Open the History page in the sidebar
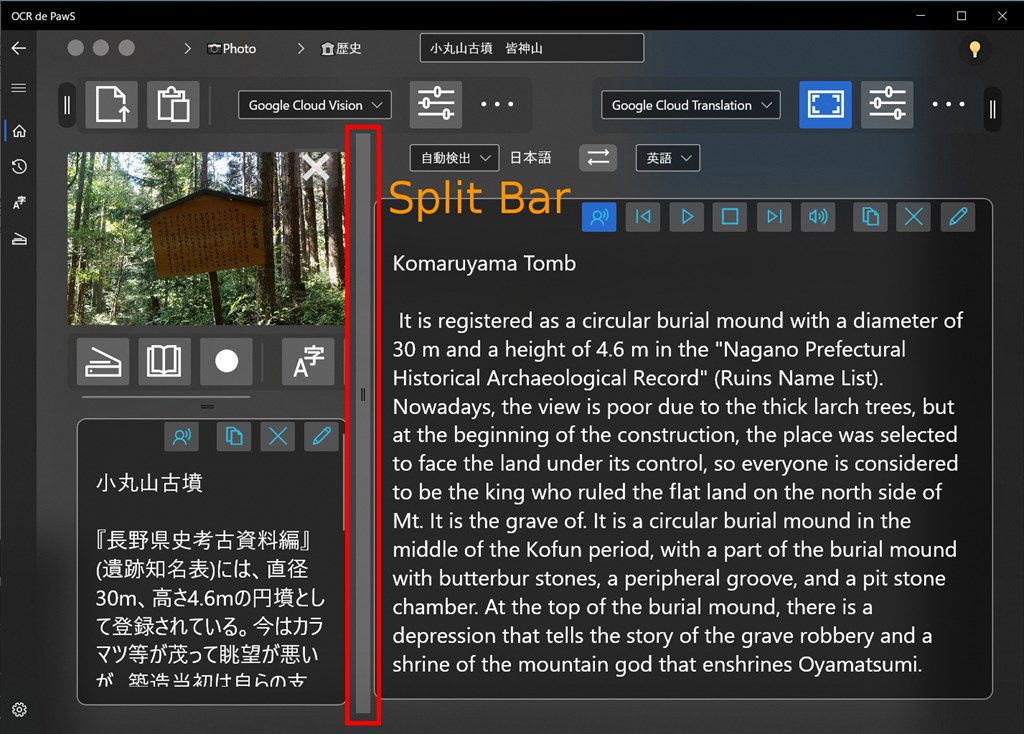The height and width of the screenshot is (734, 1024). click(19, 167)
